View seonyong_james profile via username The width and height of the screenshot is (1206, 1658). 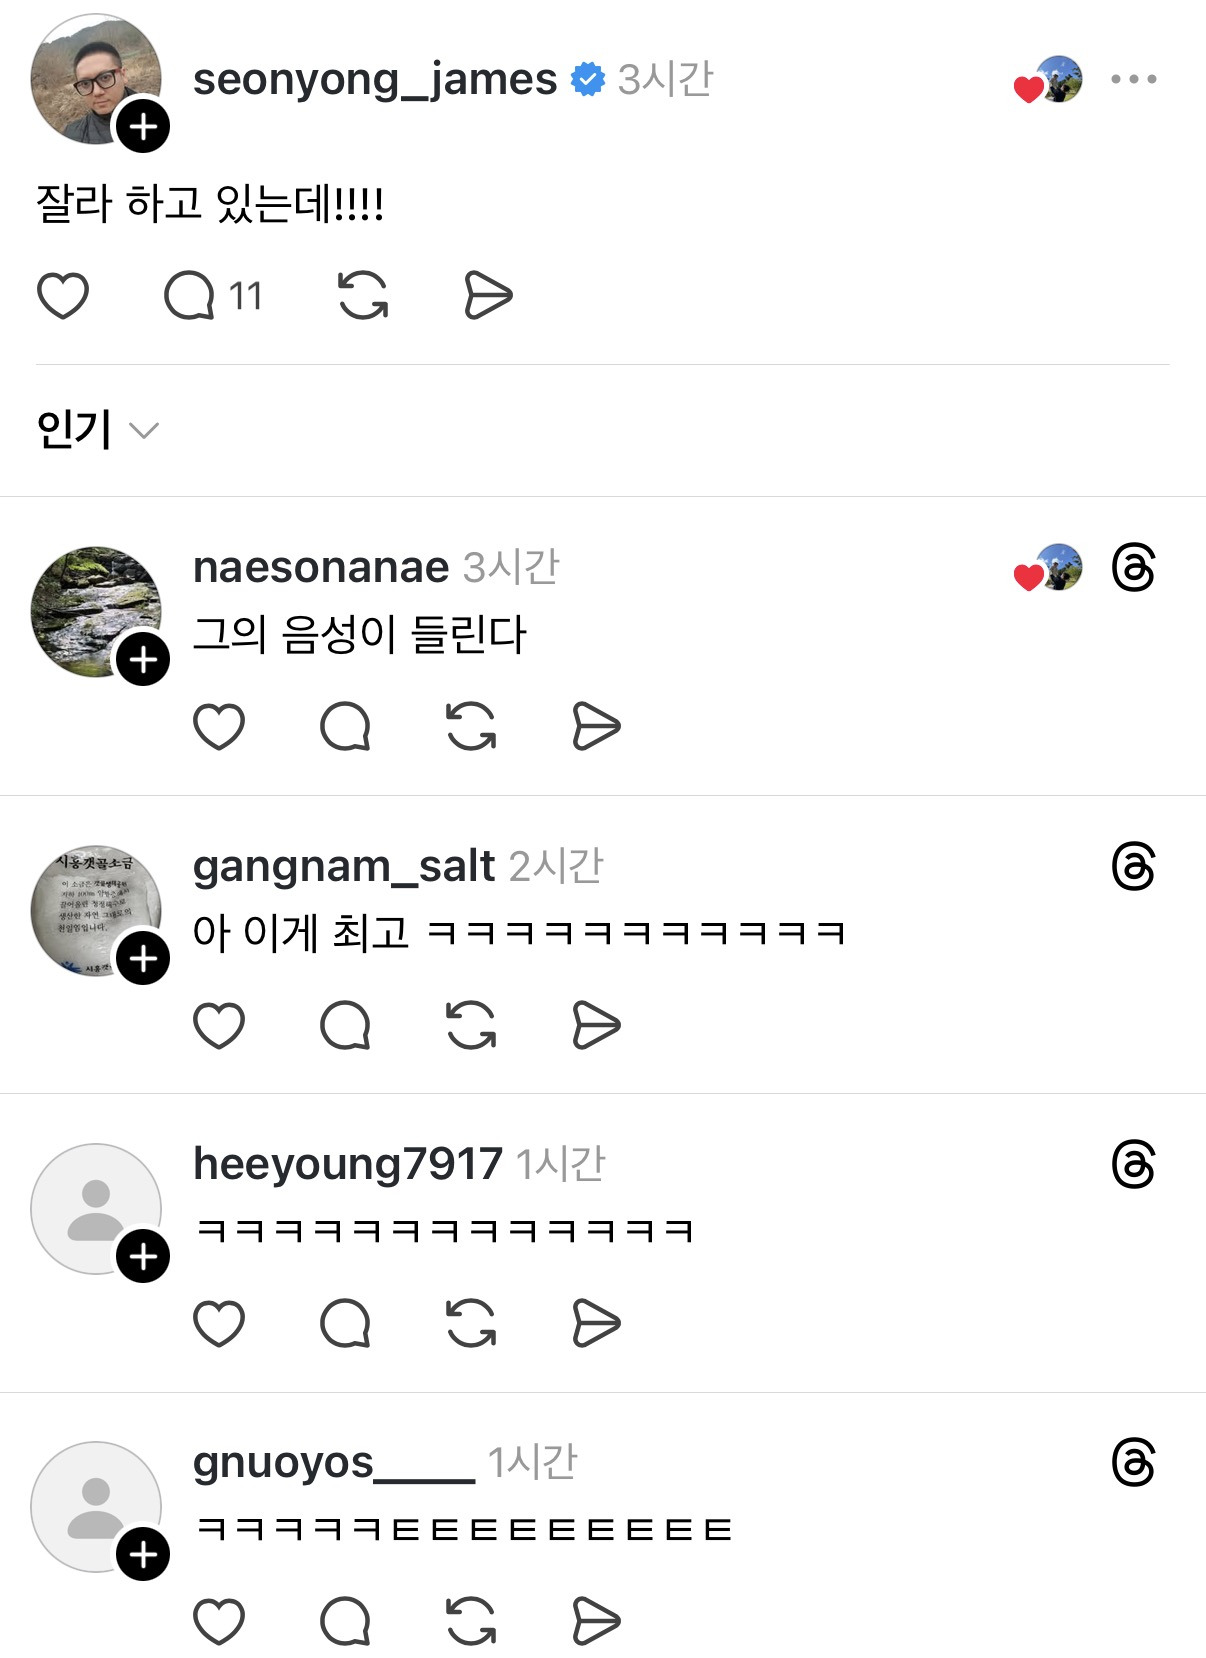coord(374,79)
